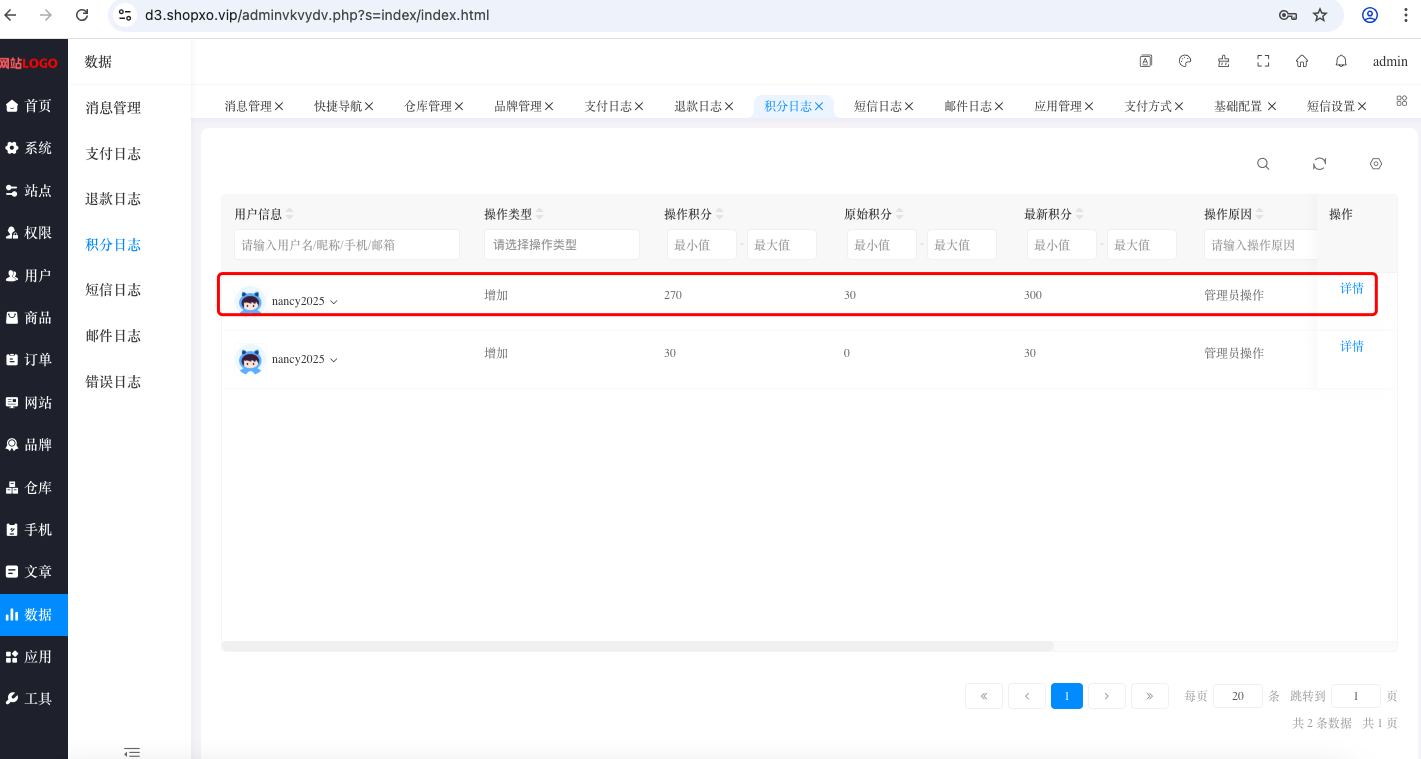Select 订单 in the dark left sidebar
Screen dimensions: 1421x759
tap(29, 360)
